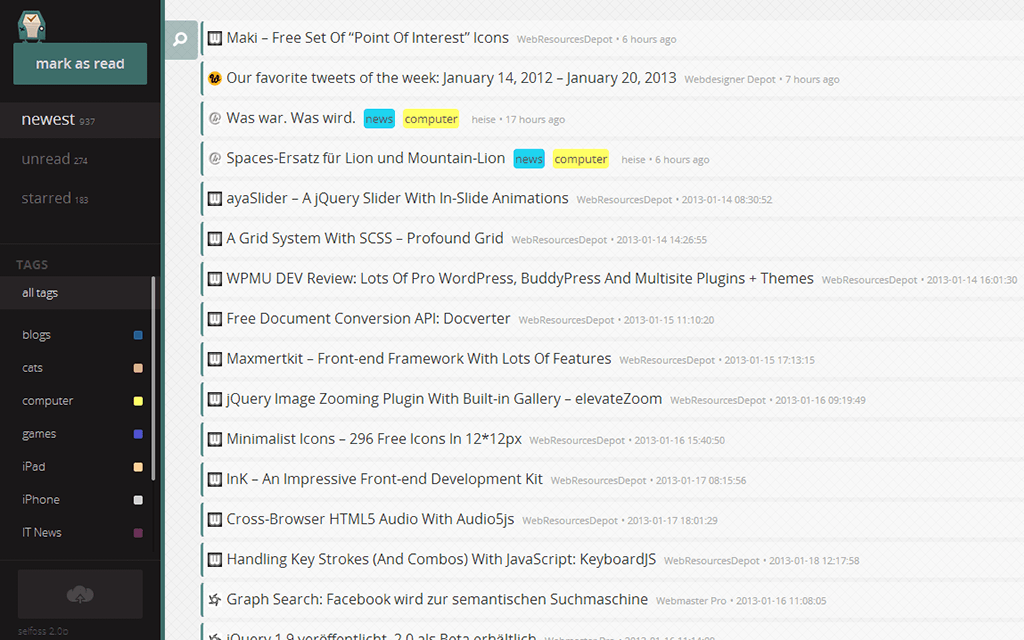The height and width of the screenshot is (640, 1024).
Task: Click the 'computer' tag on 'Was war' article
Action: [x=431, y=119]
